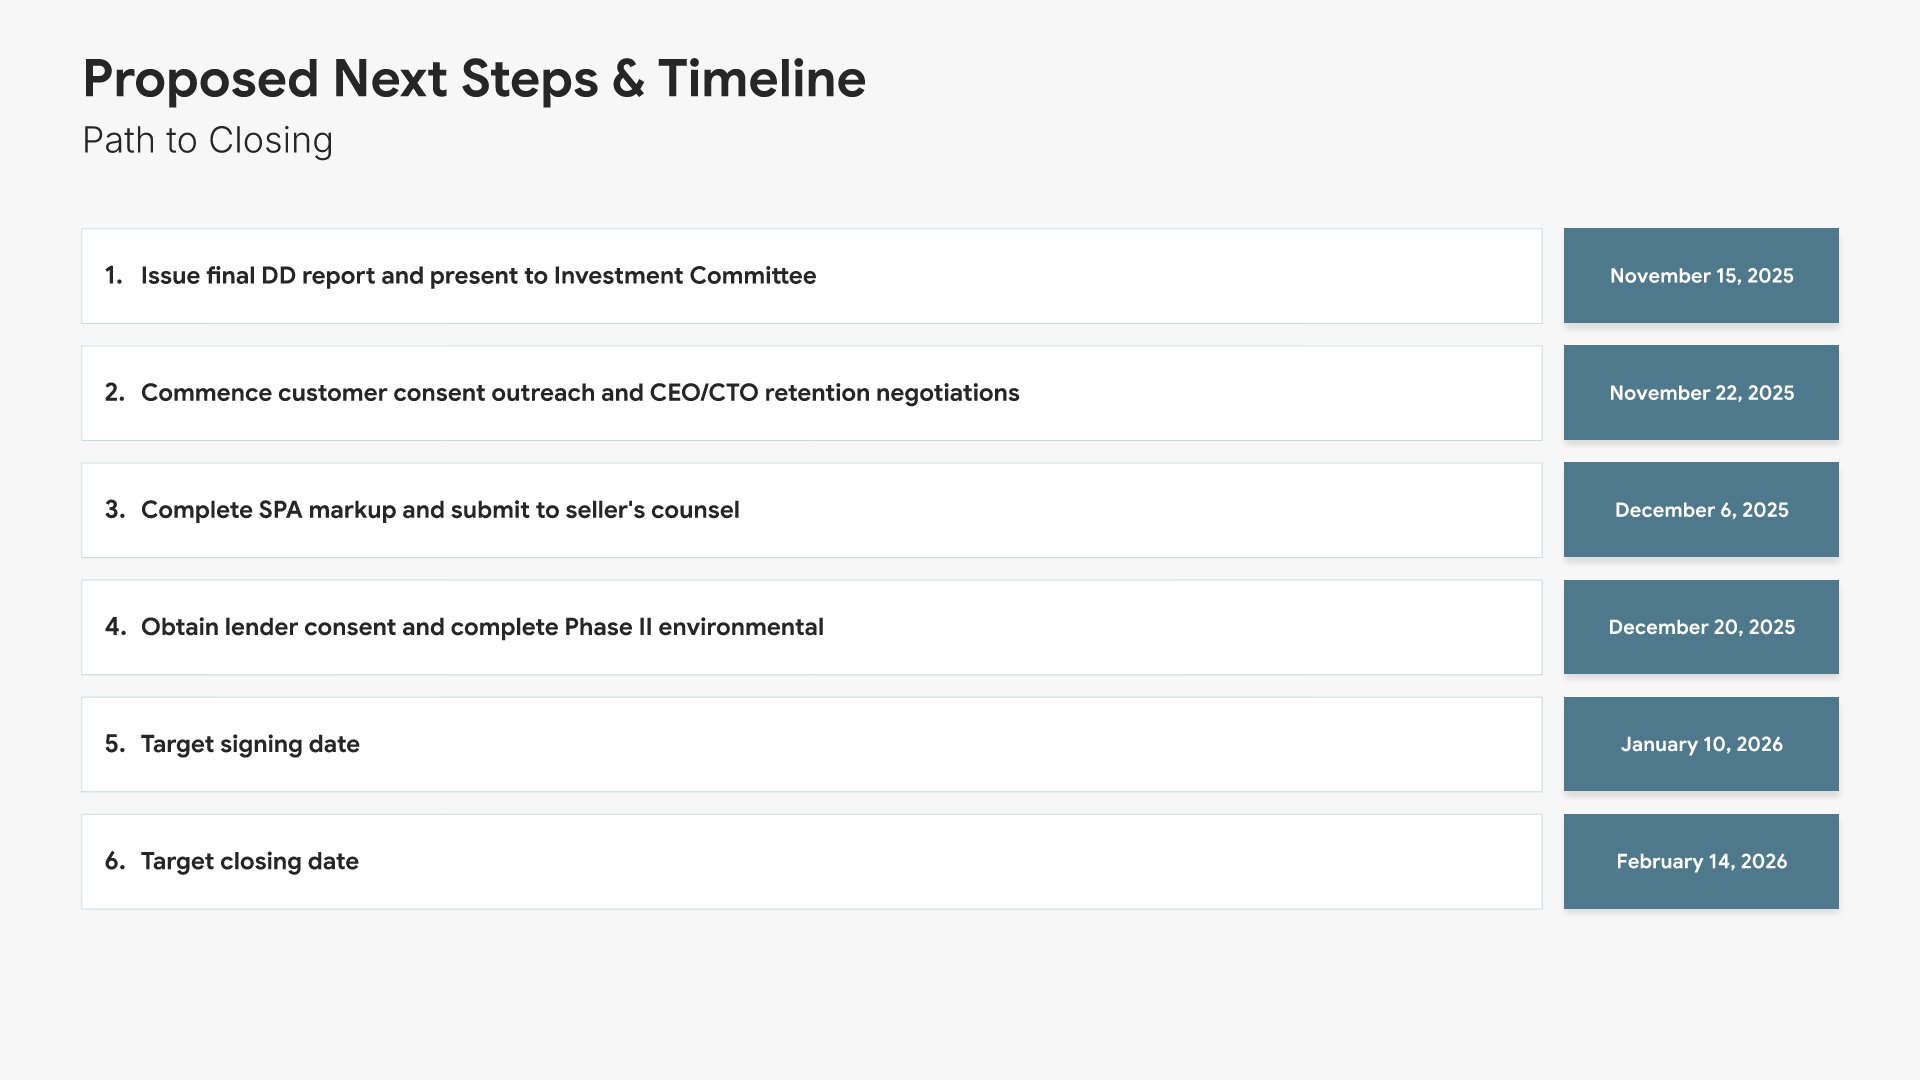The width and height of the screenshot is (1920, 1080).
Task: Select the November 15, 2025 date box
Action: click(x=1701, y=276)
